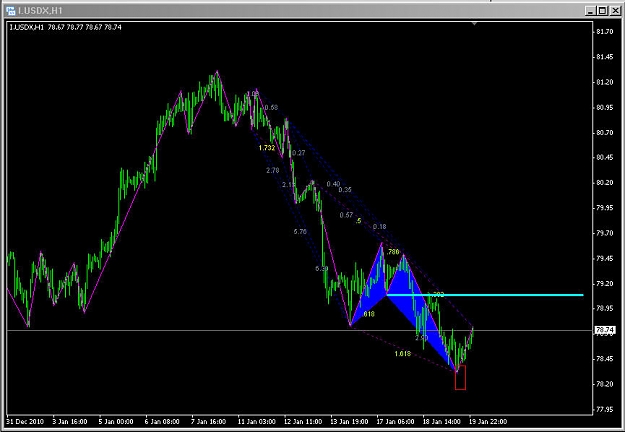Image resolution: width=625 pixels, height=432 pixels.
Task: Minimize the I.USDX,H1 chart window
Action: pos(591,11)
